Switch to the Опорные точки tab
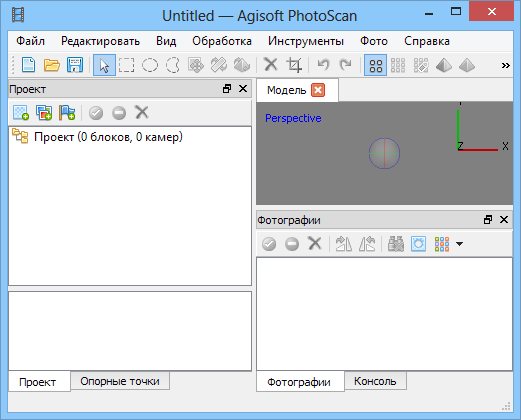 pyautogui.click(x=120, y=381)
